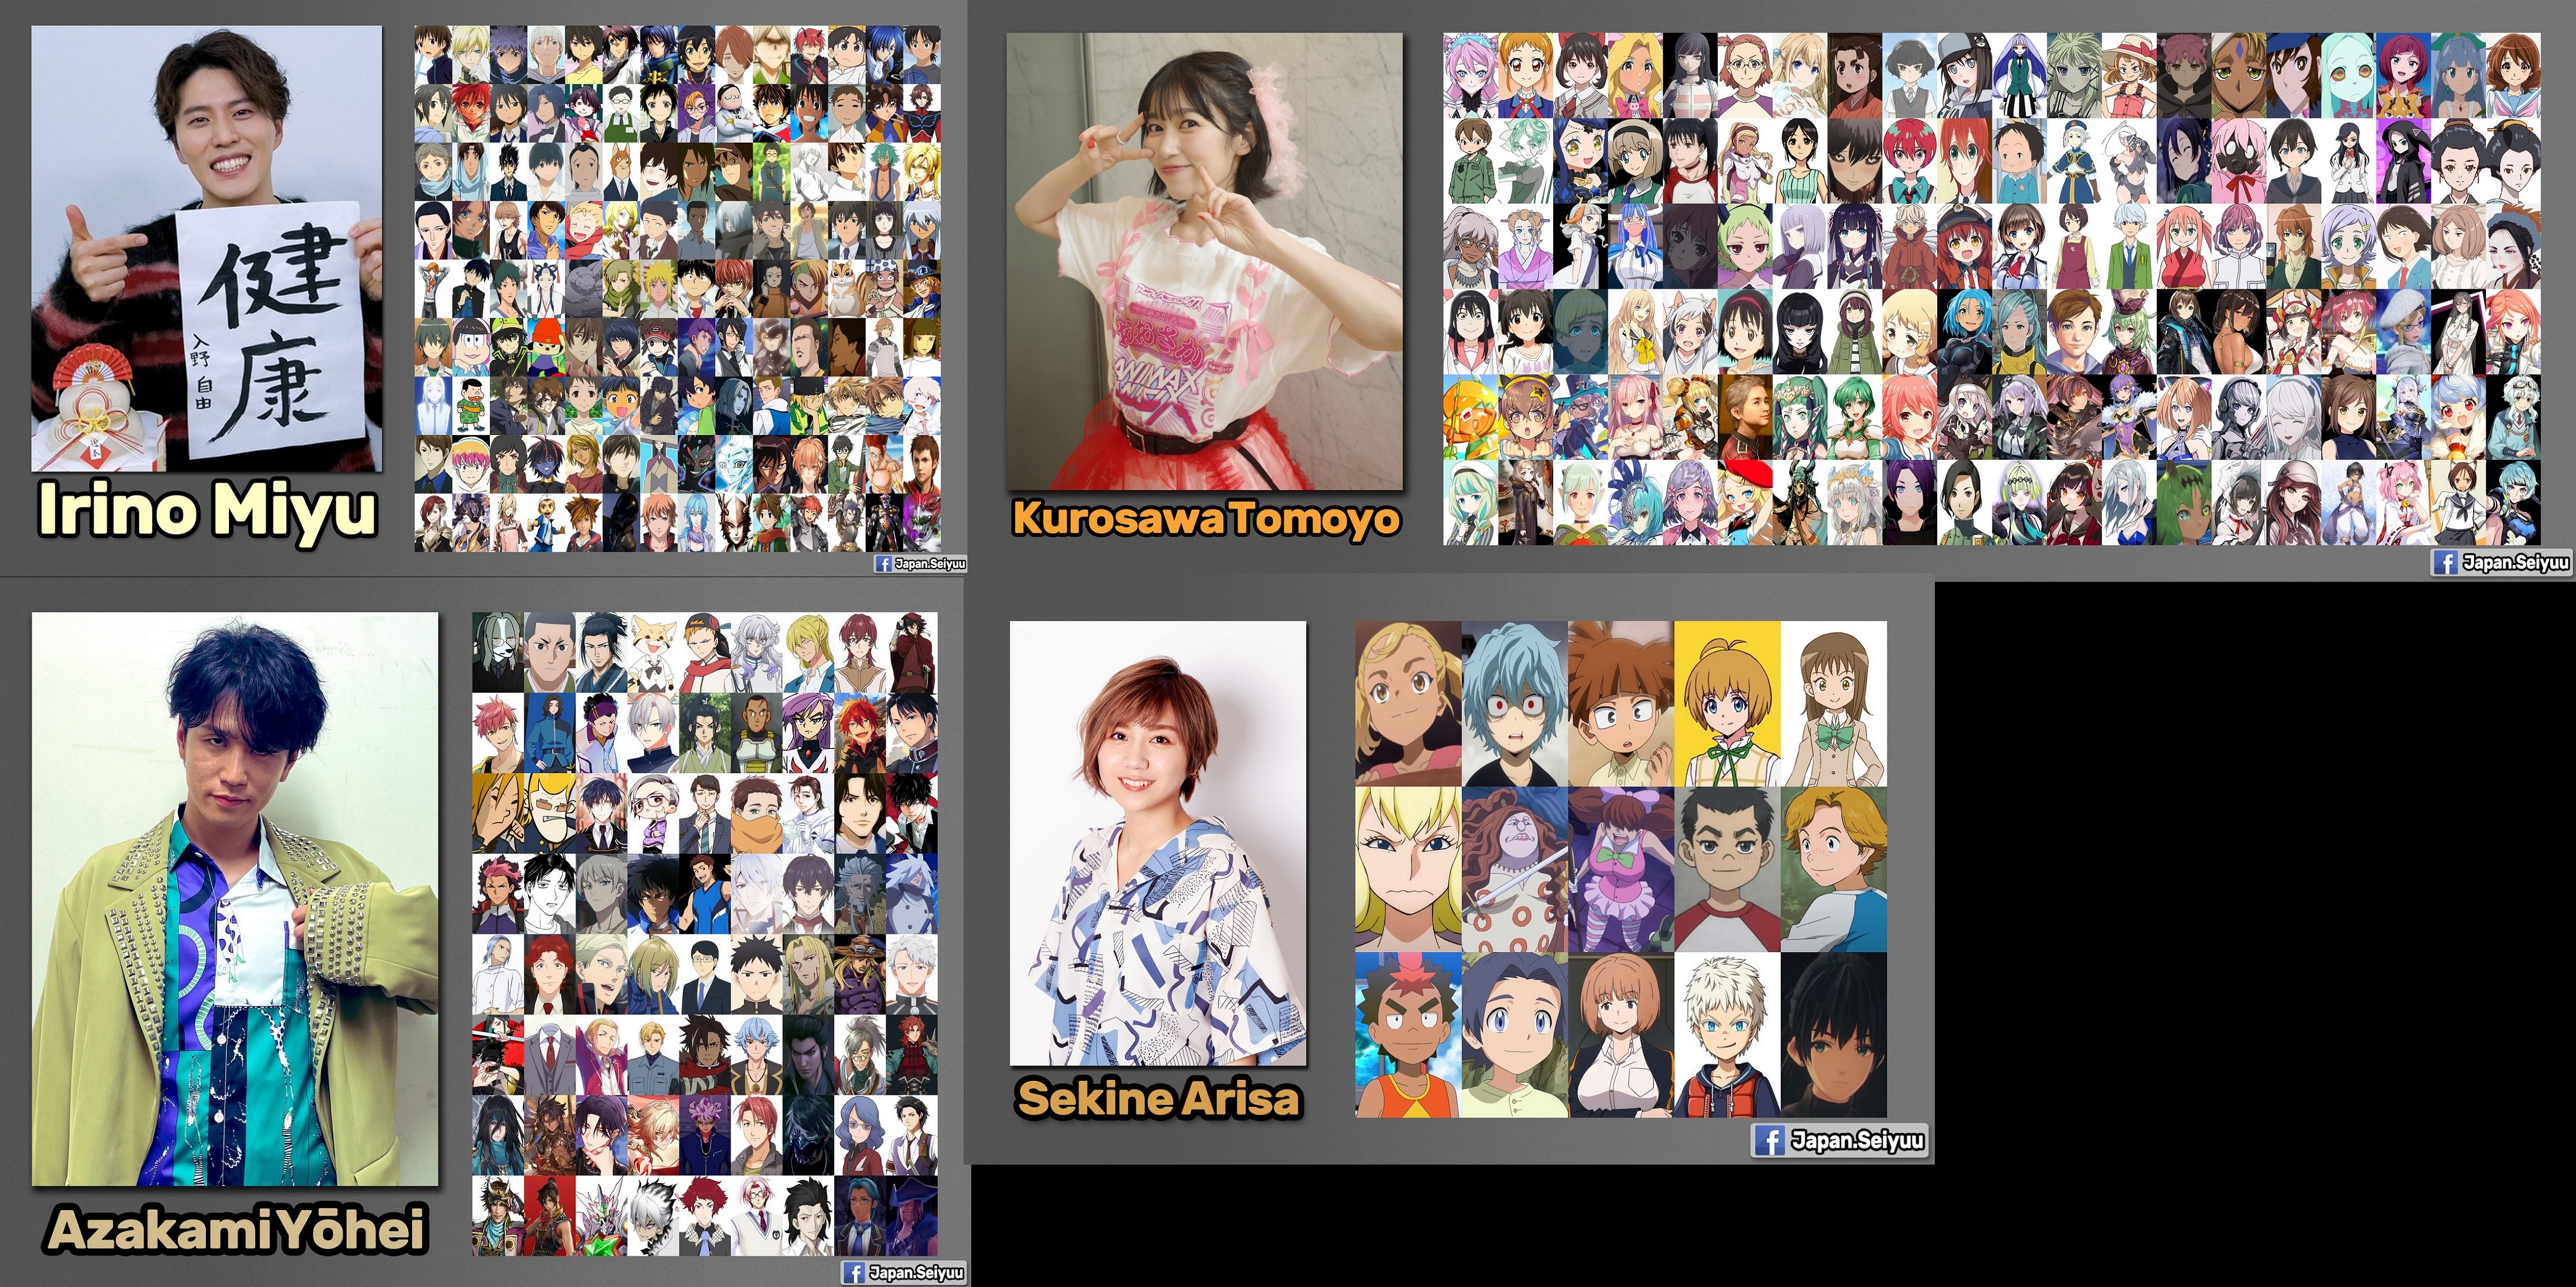Click the Kurosawa Tomoyo name caption
The height and width of the screenshot is (1287, 2576).
(1205, 519)
